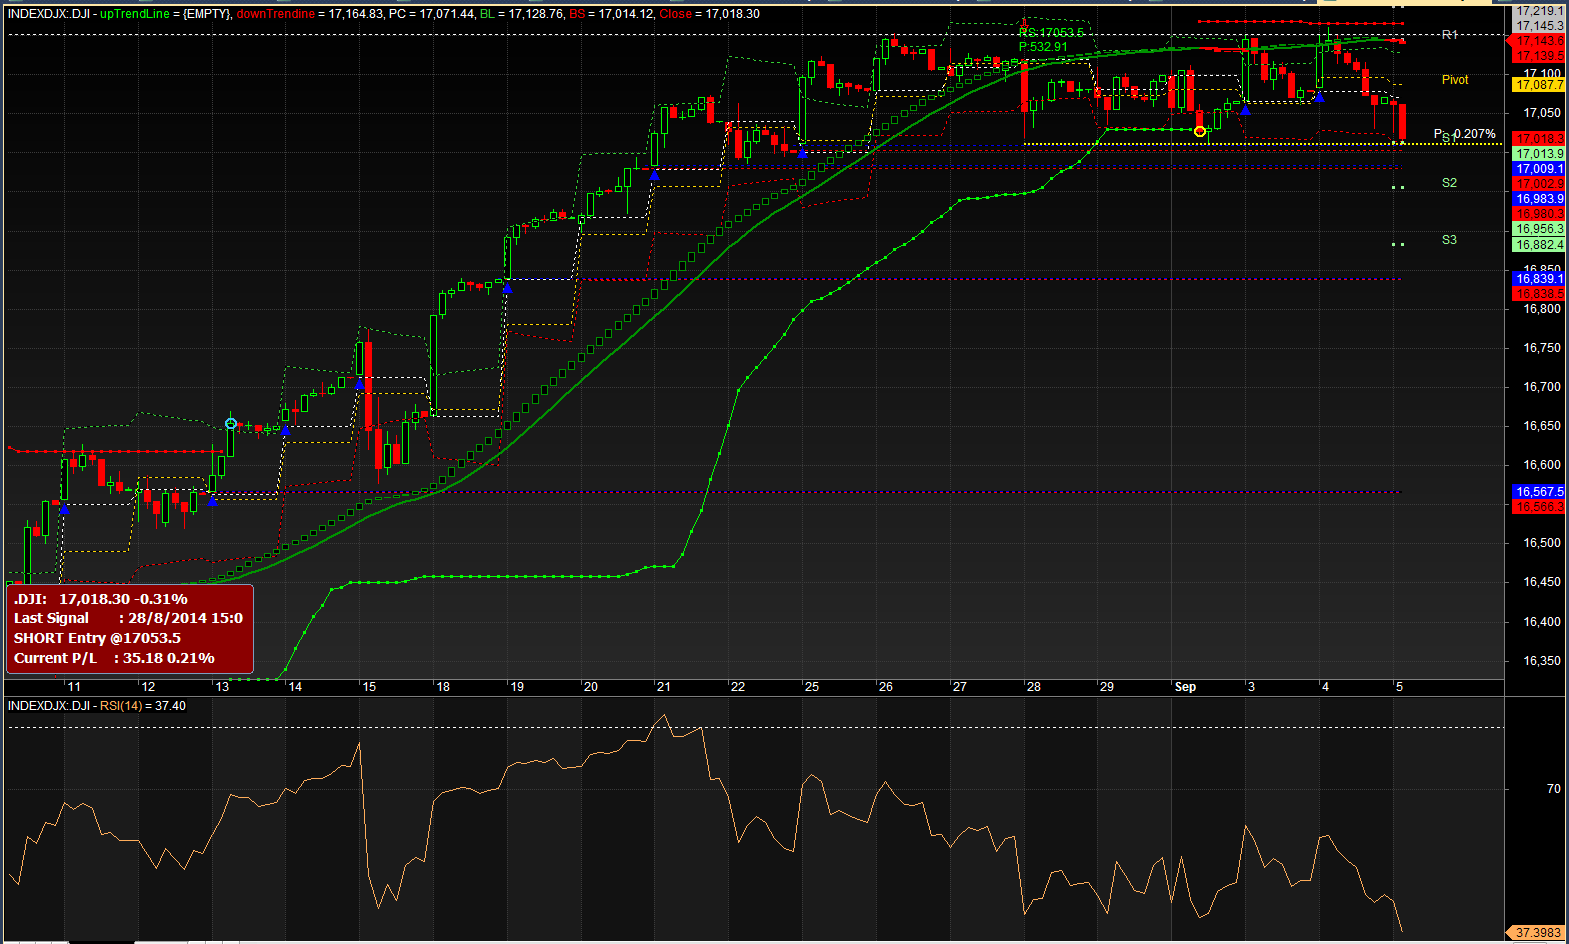Click date label 14 on time axis
1569x944 pixels.
click(x=295, y=687)
